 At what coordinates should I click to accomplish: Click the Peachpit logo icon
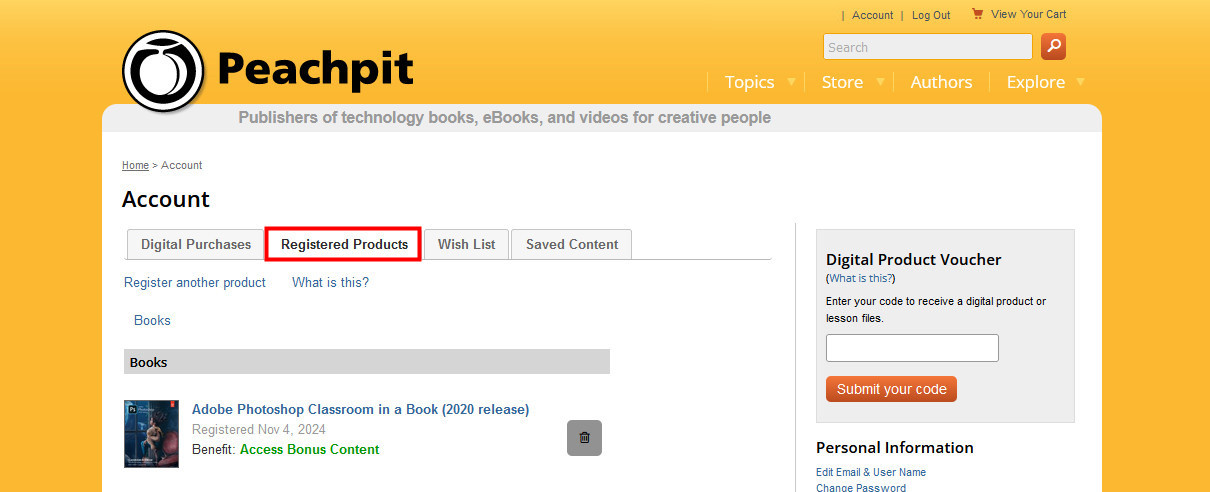(163, 71)
